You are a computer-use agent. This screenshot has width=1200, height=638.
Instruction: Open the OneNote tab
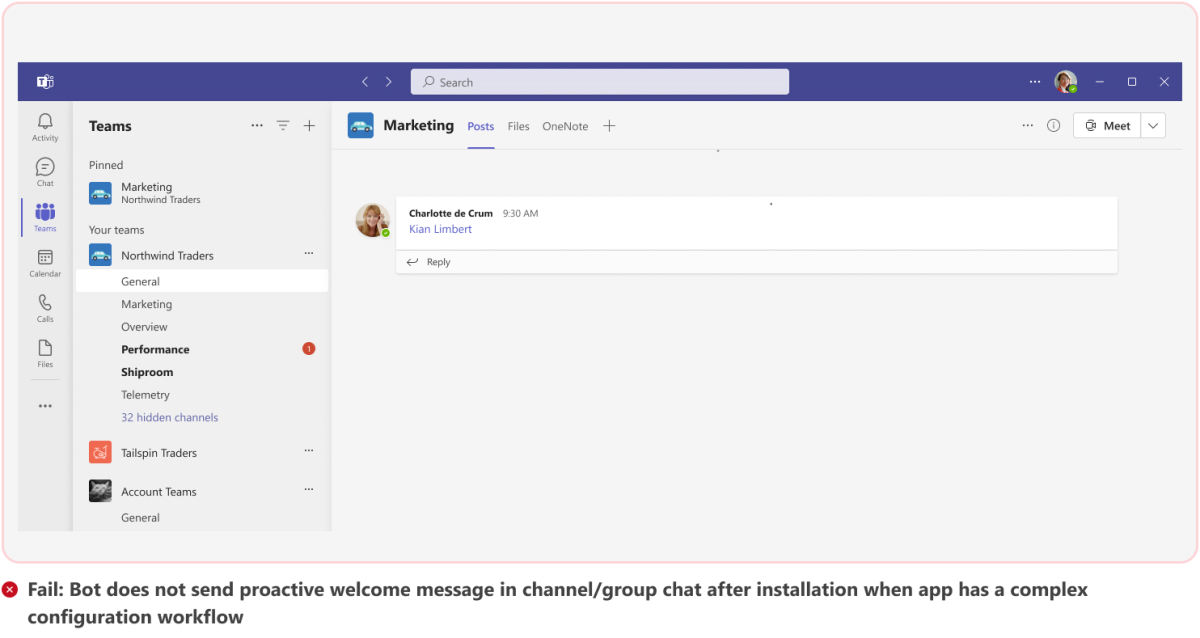point(564,126)
